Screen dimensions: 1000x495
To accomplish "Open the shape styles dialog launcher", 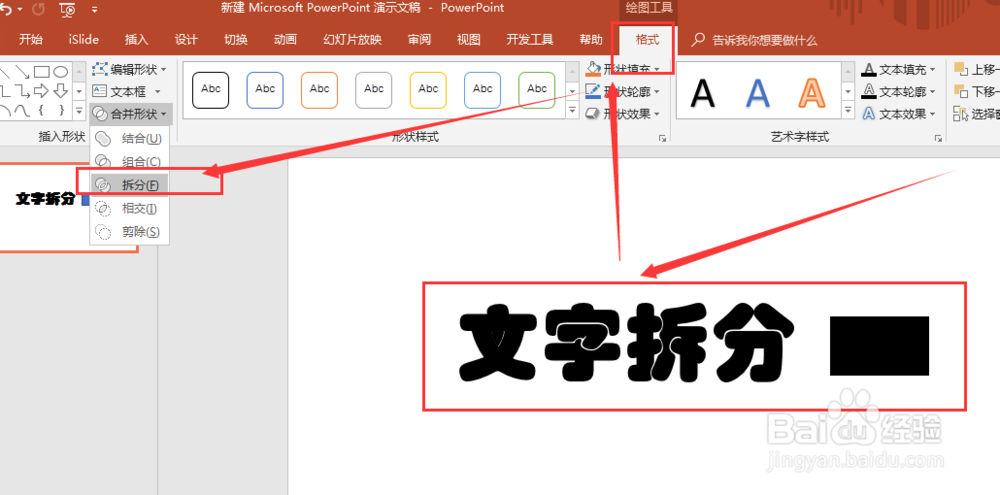I will point(663,138).
